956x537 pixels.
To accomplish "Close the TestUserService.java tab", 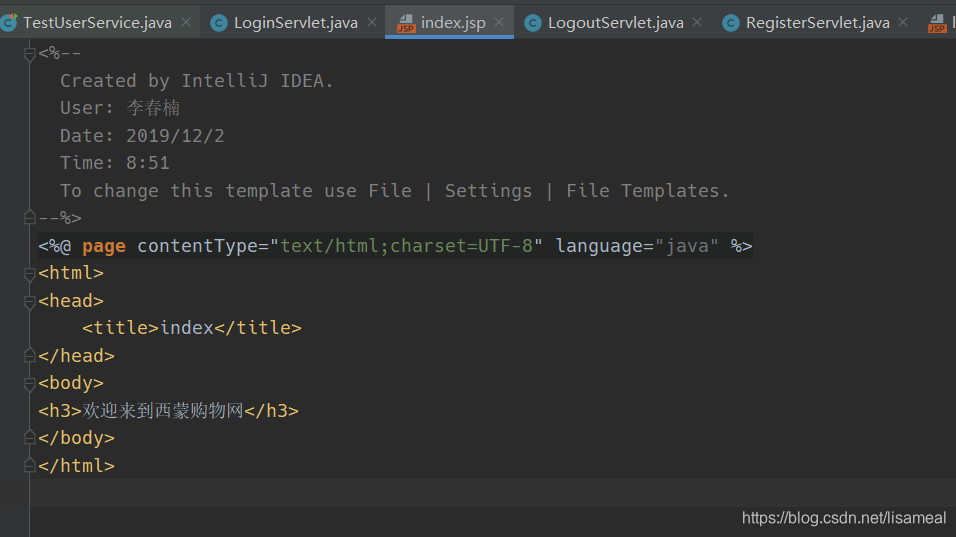I will [186, 23].
